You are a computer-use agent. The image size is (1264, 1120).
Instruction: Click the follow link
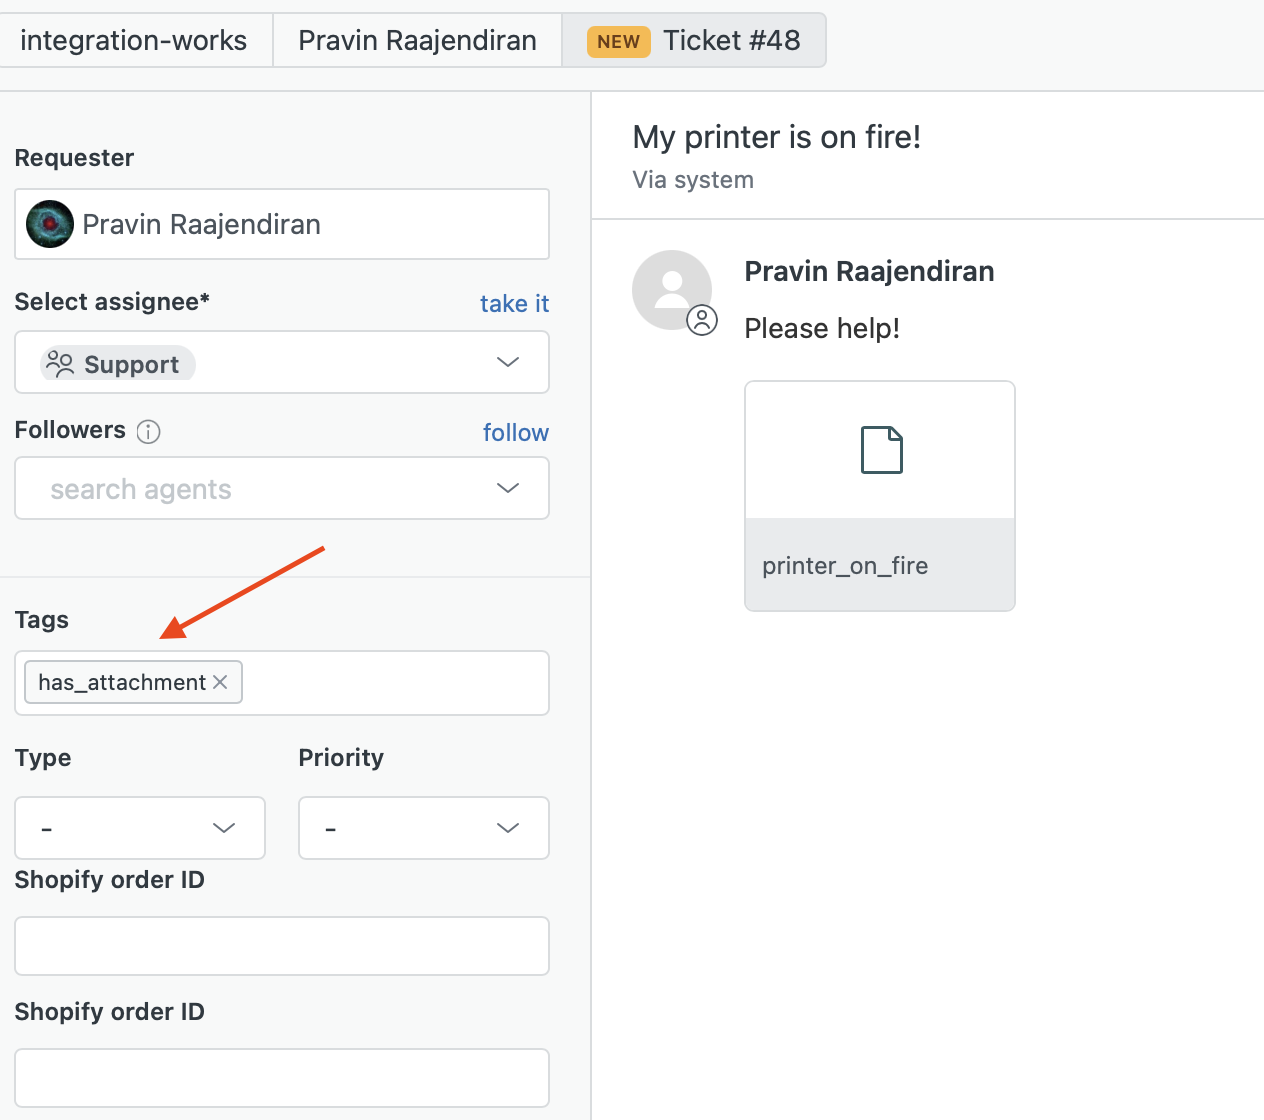(516, 432)
